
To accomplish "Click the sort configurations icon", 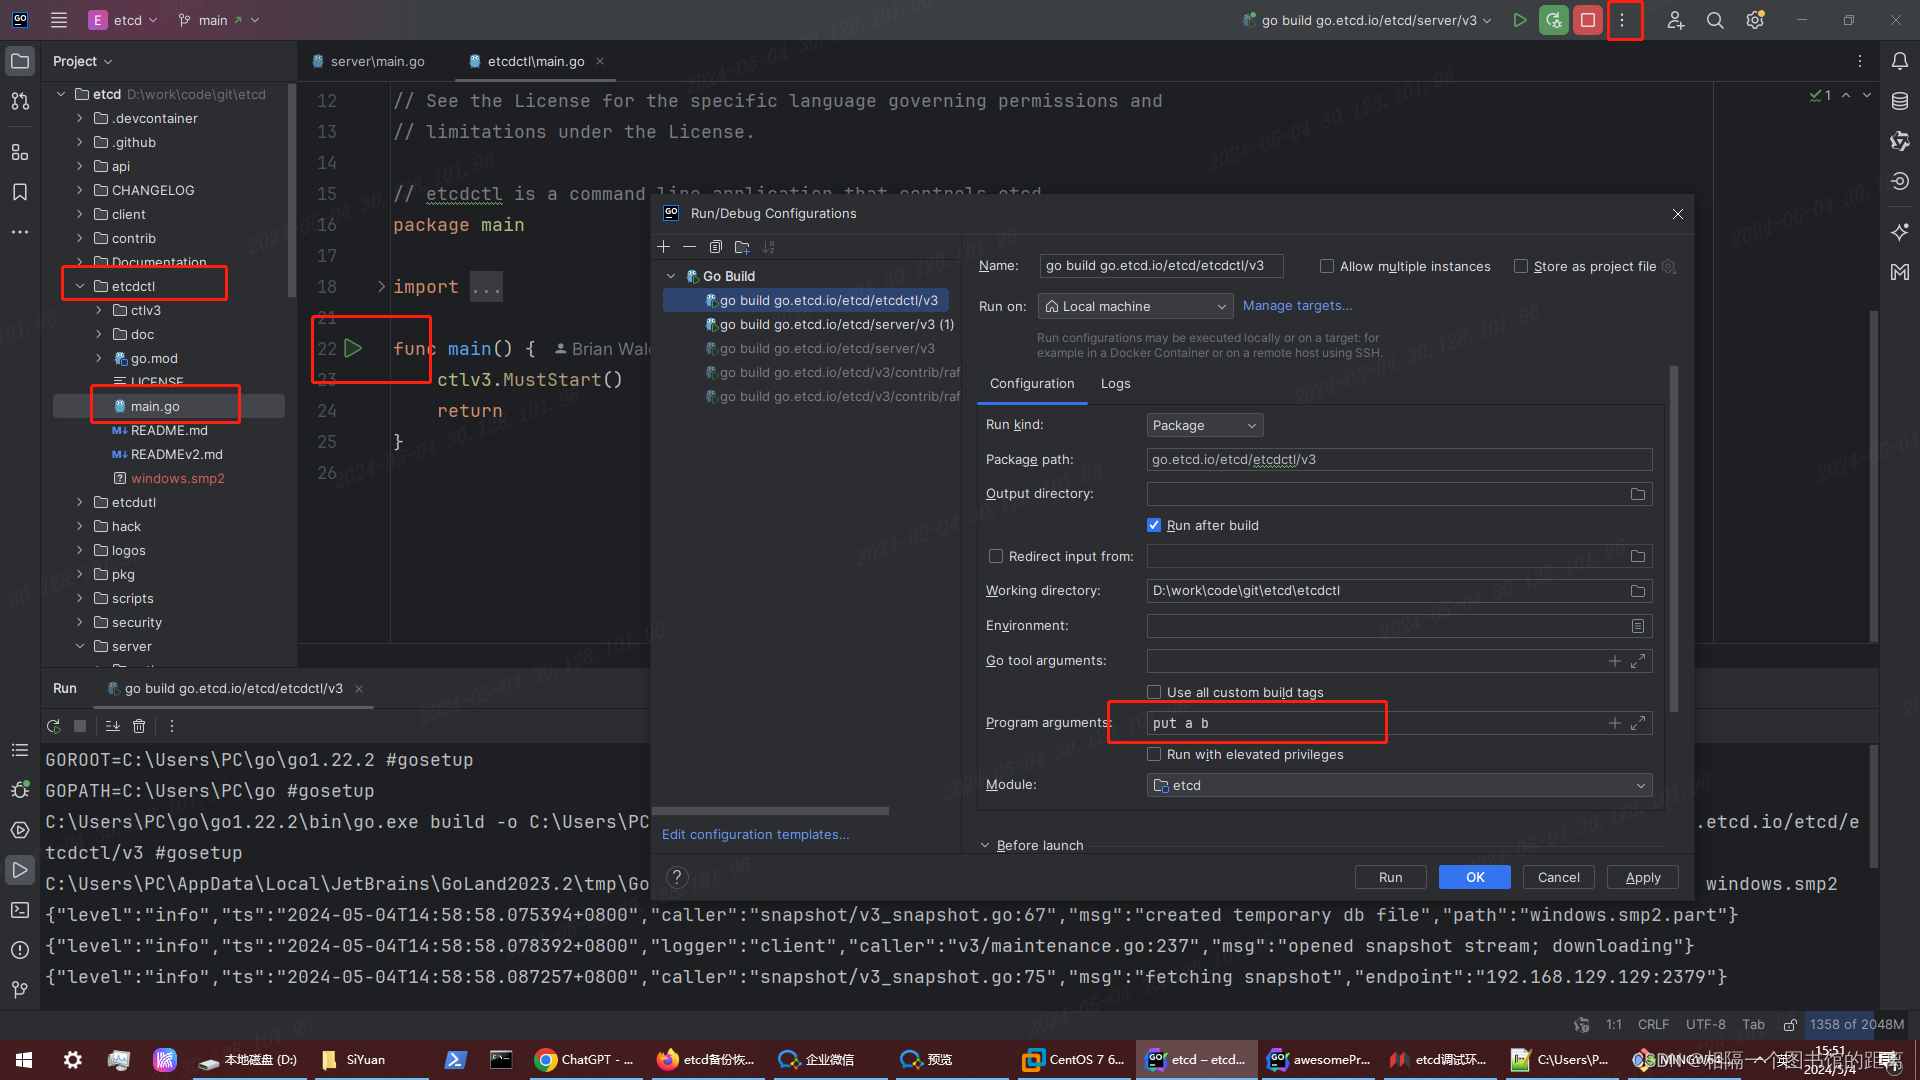I will click(767, 247).
